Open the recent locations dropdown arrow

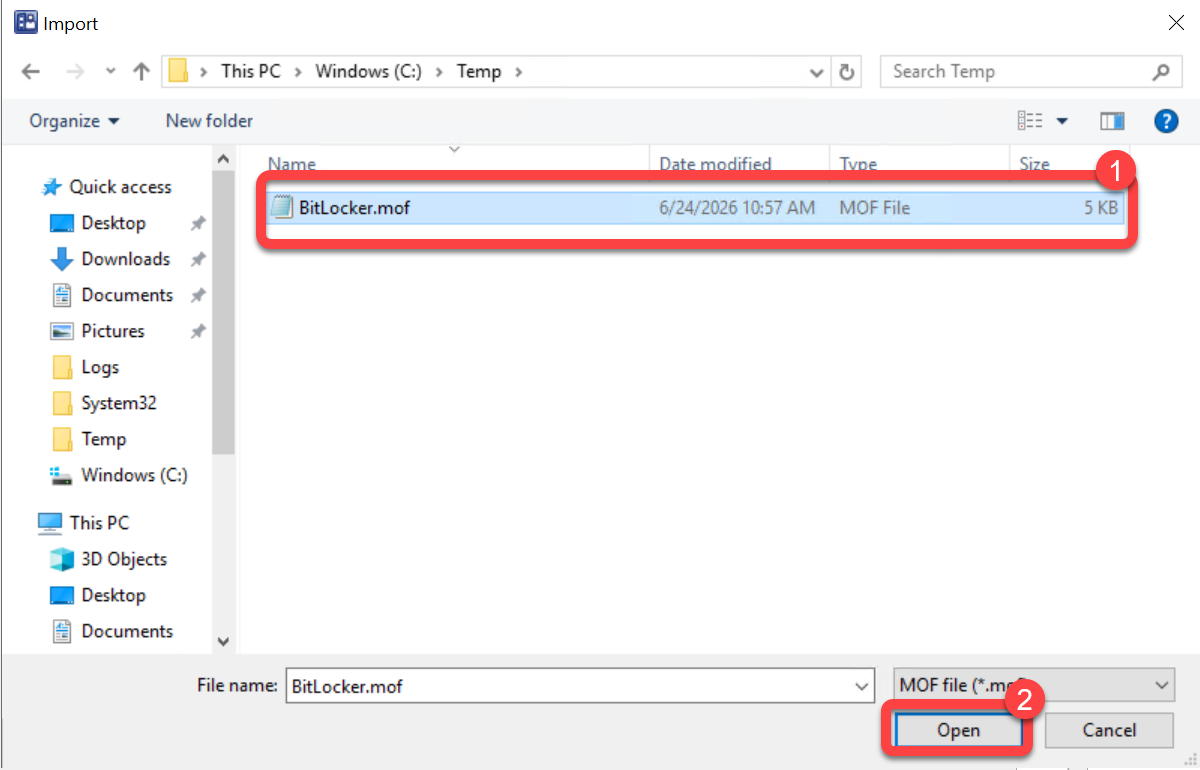coord(111,72)
